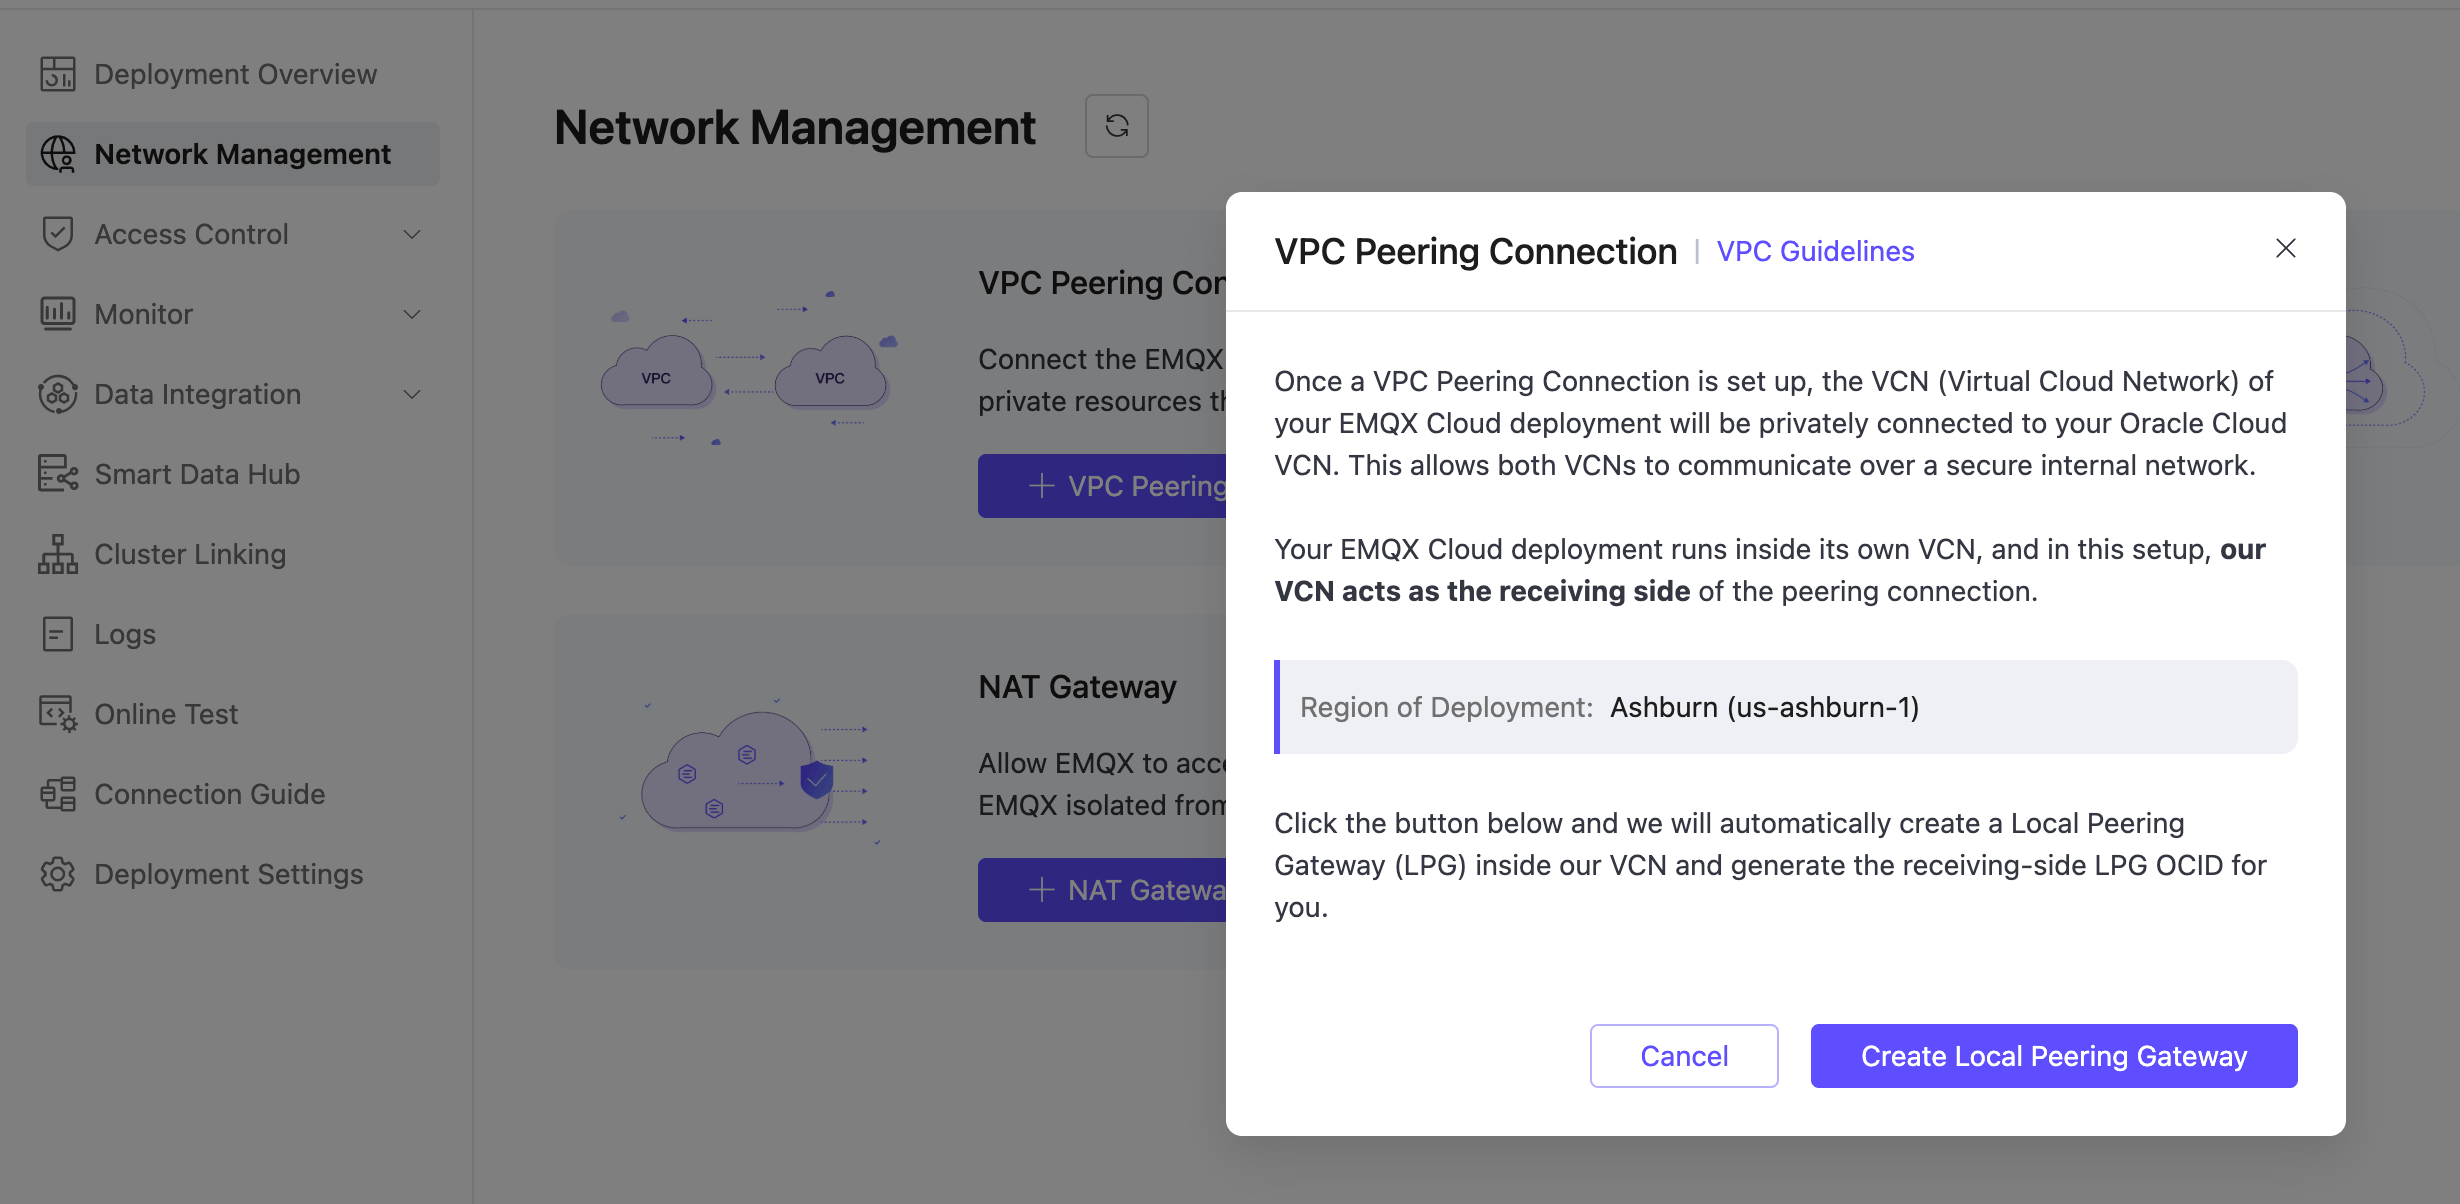2460x1204 pixels.
Task: Click the Online Test icon
Action: click(x=57, y=714)
